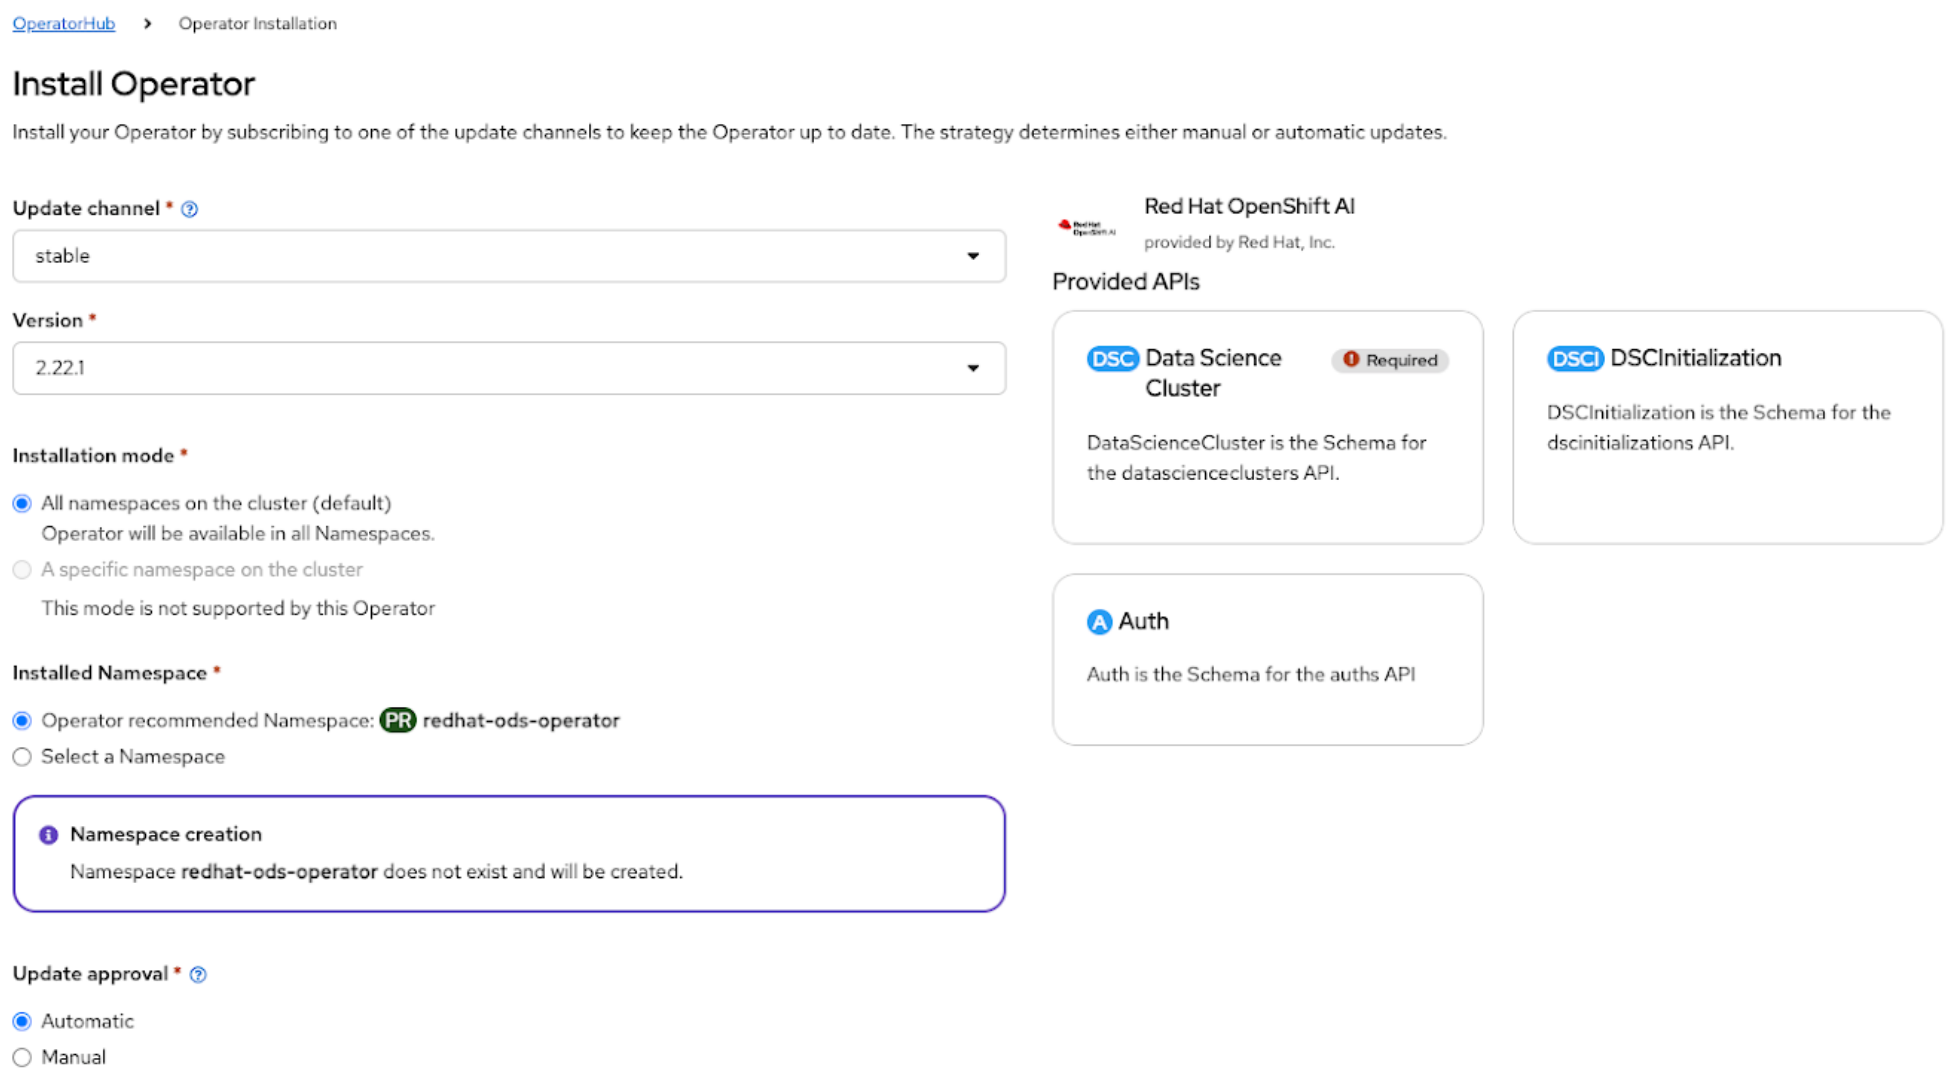The width and height of the screenshot is (1956, 1086).
Task: Select Manual update approval
Action: click(22, 1057)
